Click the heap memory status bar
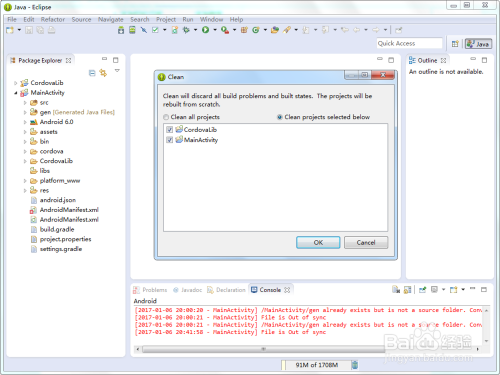This screenshot has width=500, height=375. tap(316, 365)
